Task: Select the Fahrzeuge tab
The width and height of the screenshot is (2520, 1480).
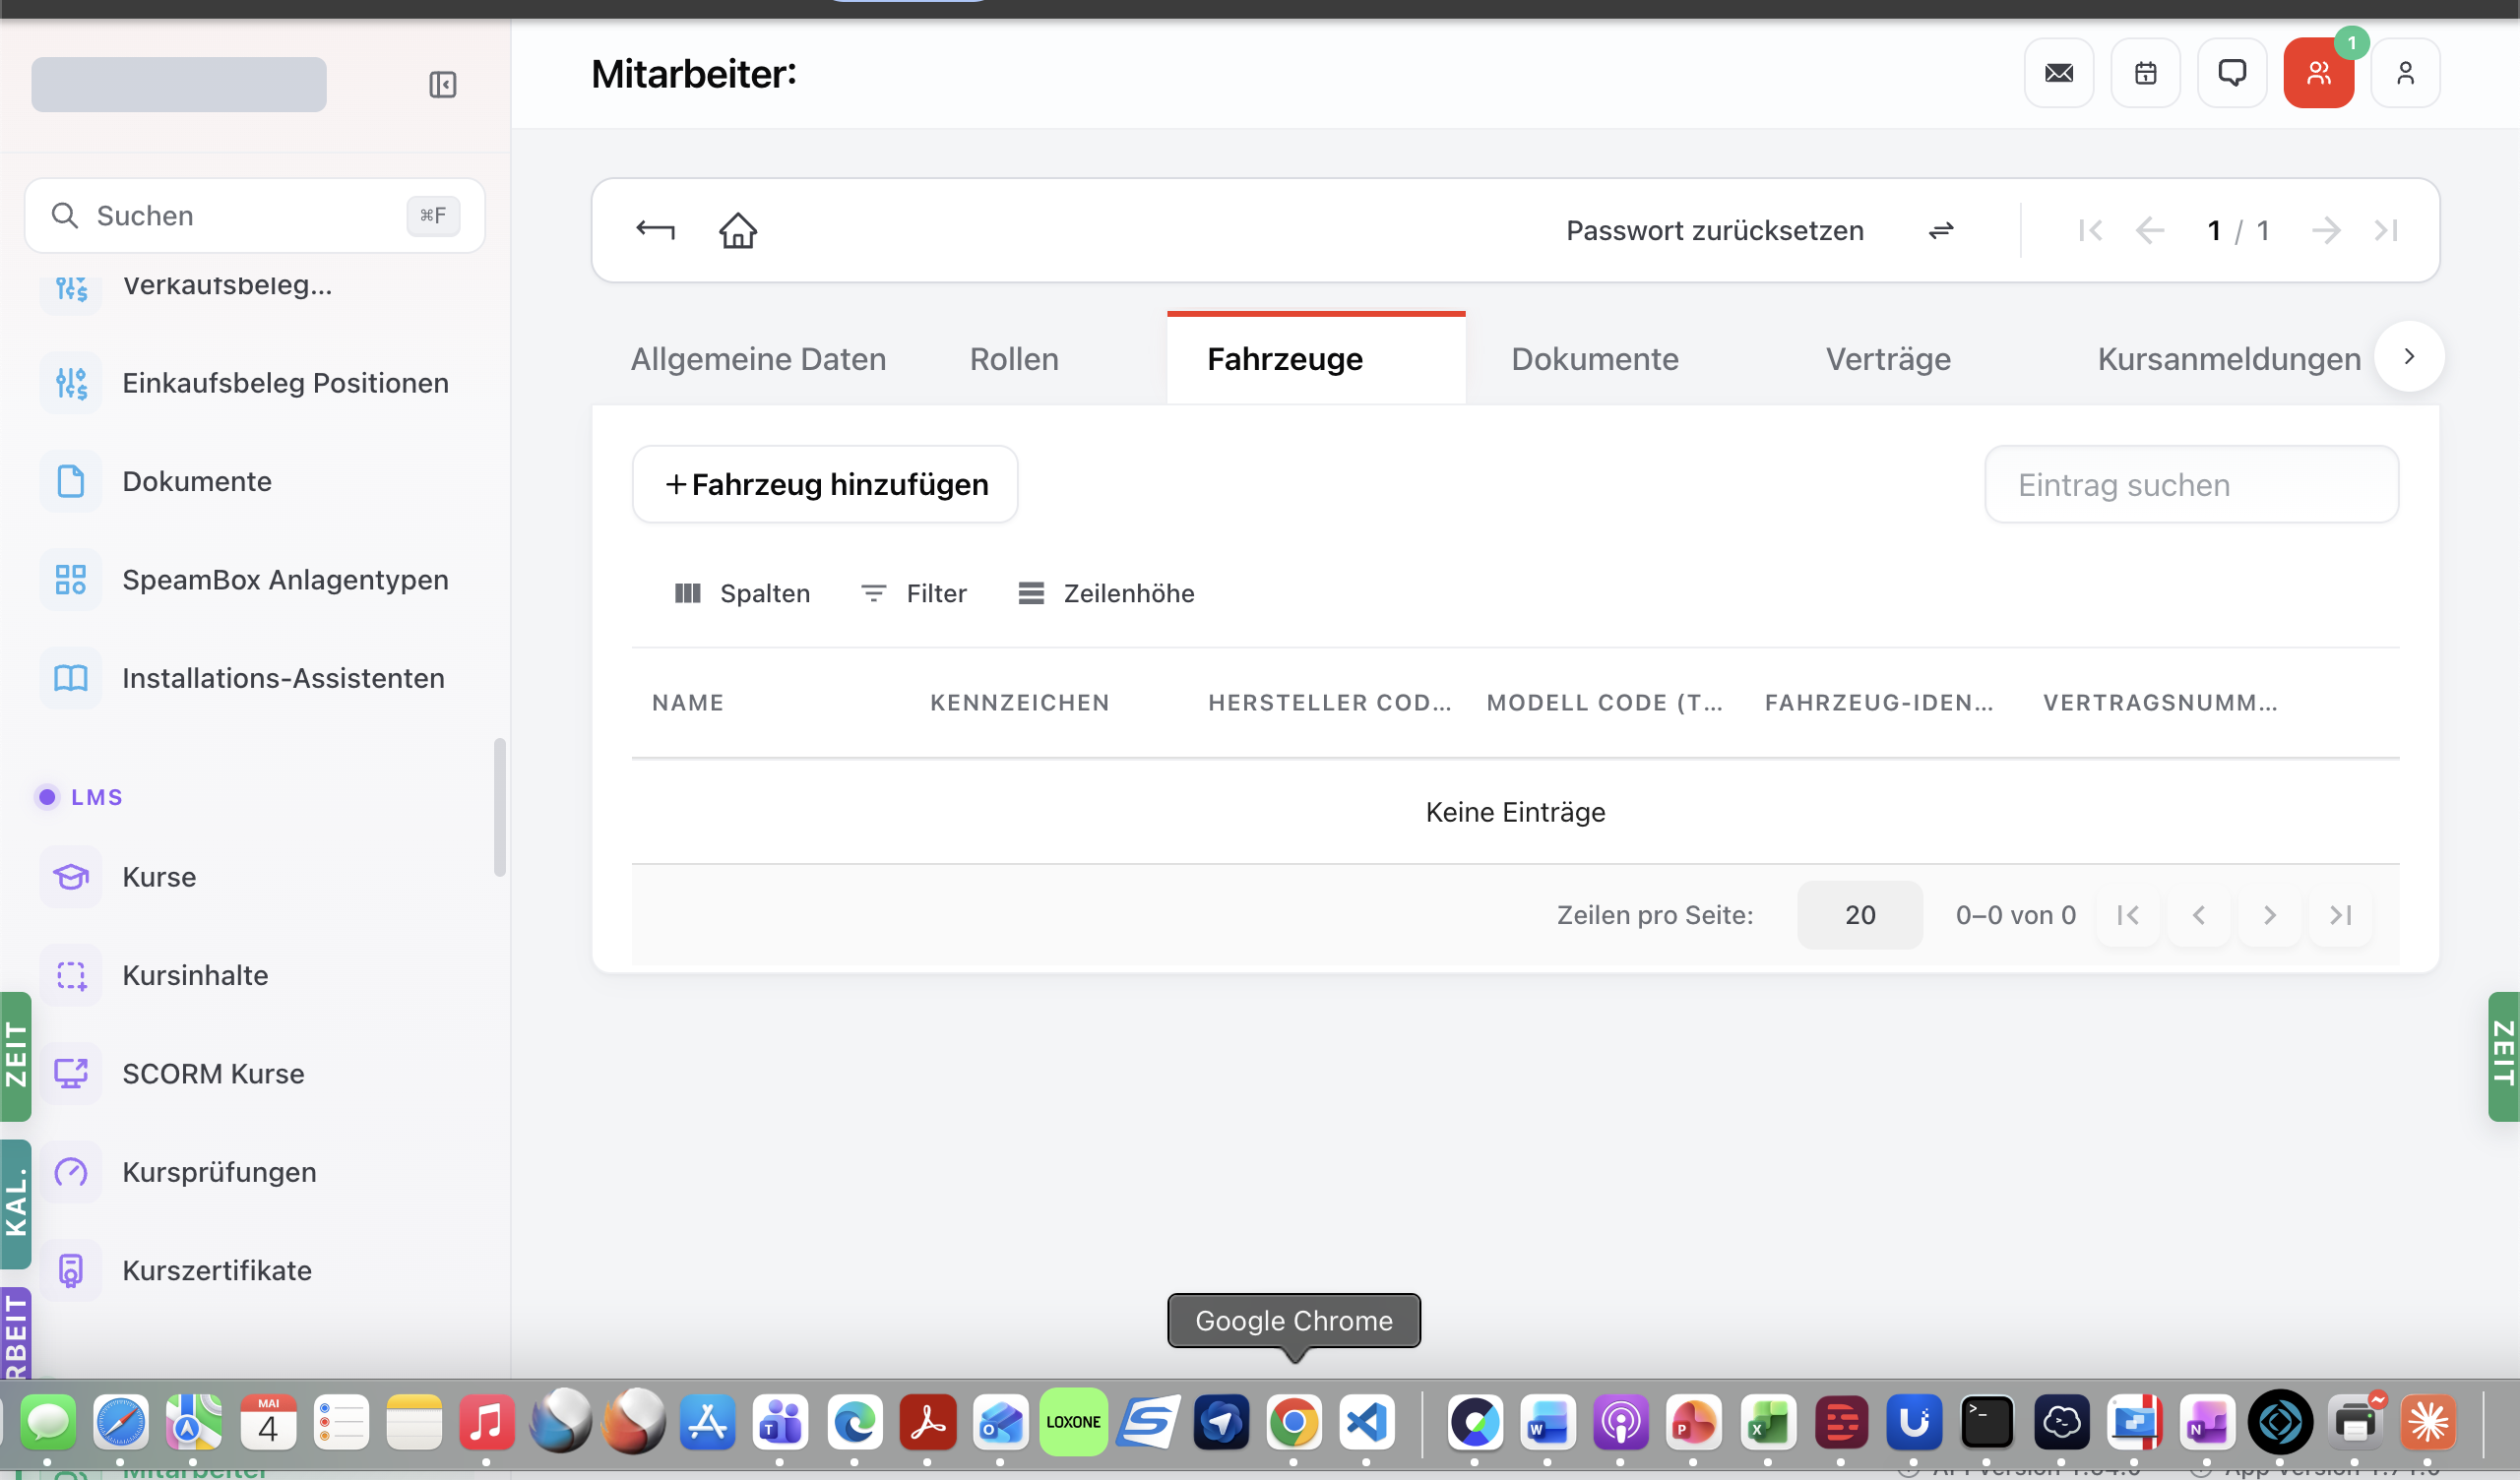Action: pyautogui.click(x=1316, y=359)
